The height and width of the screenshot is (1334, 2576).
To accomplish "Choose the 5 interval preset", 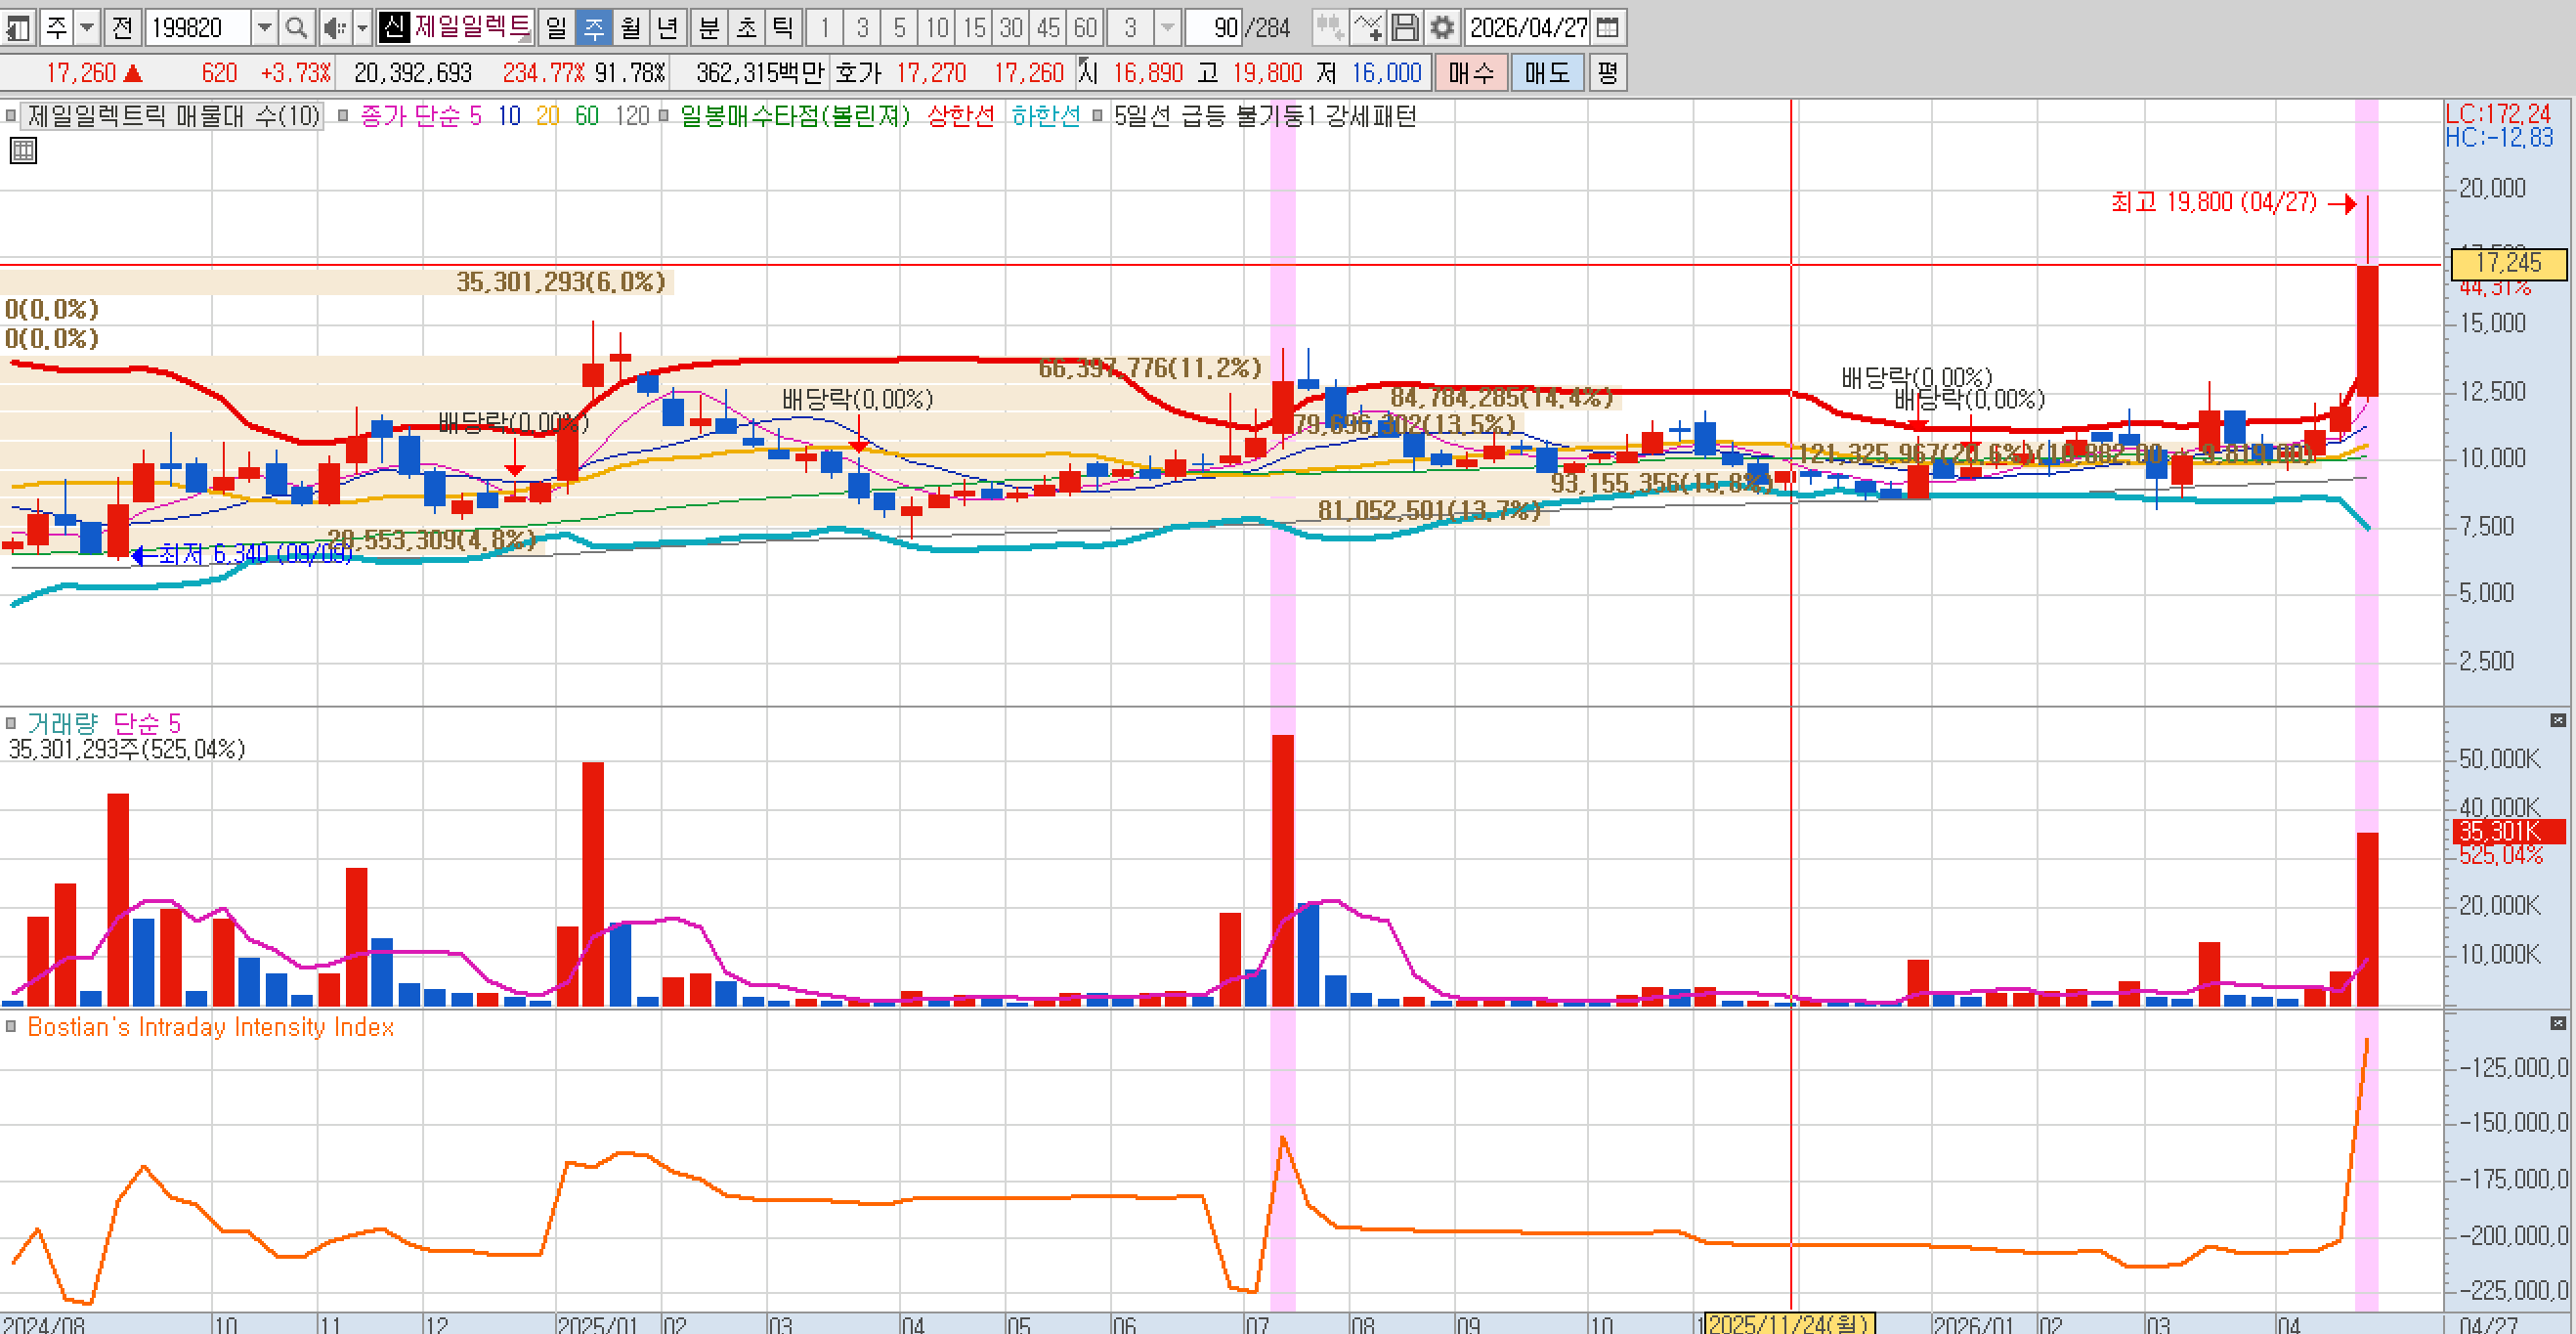I will (900, 28).
